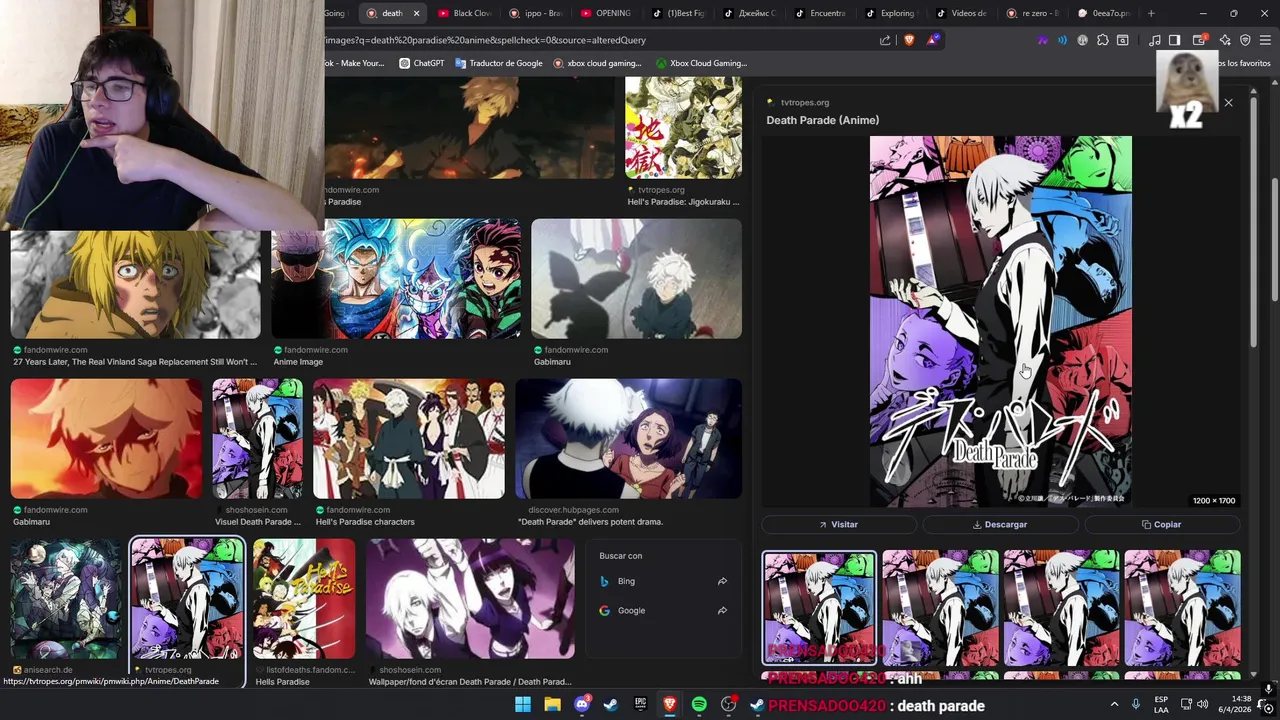Screen dimensions: 1280x720
Task: Open Hells Paradise listofdeaths fandom thumbnail
Action: (304, 599)
